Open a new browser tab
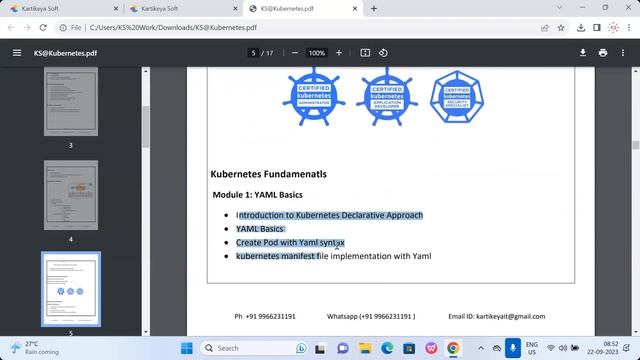640x360 pixels. tap(374, 9)
